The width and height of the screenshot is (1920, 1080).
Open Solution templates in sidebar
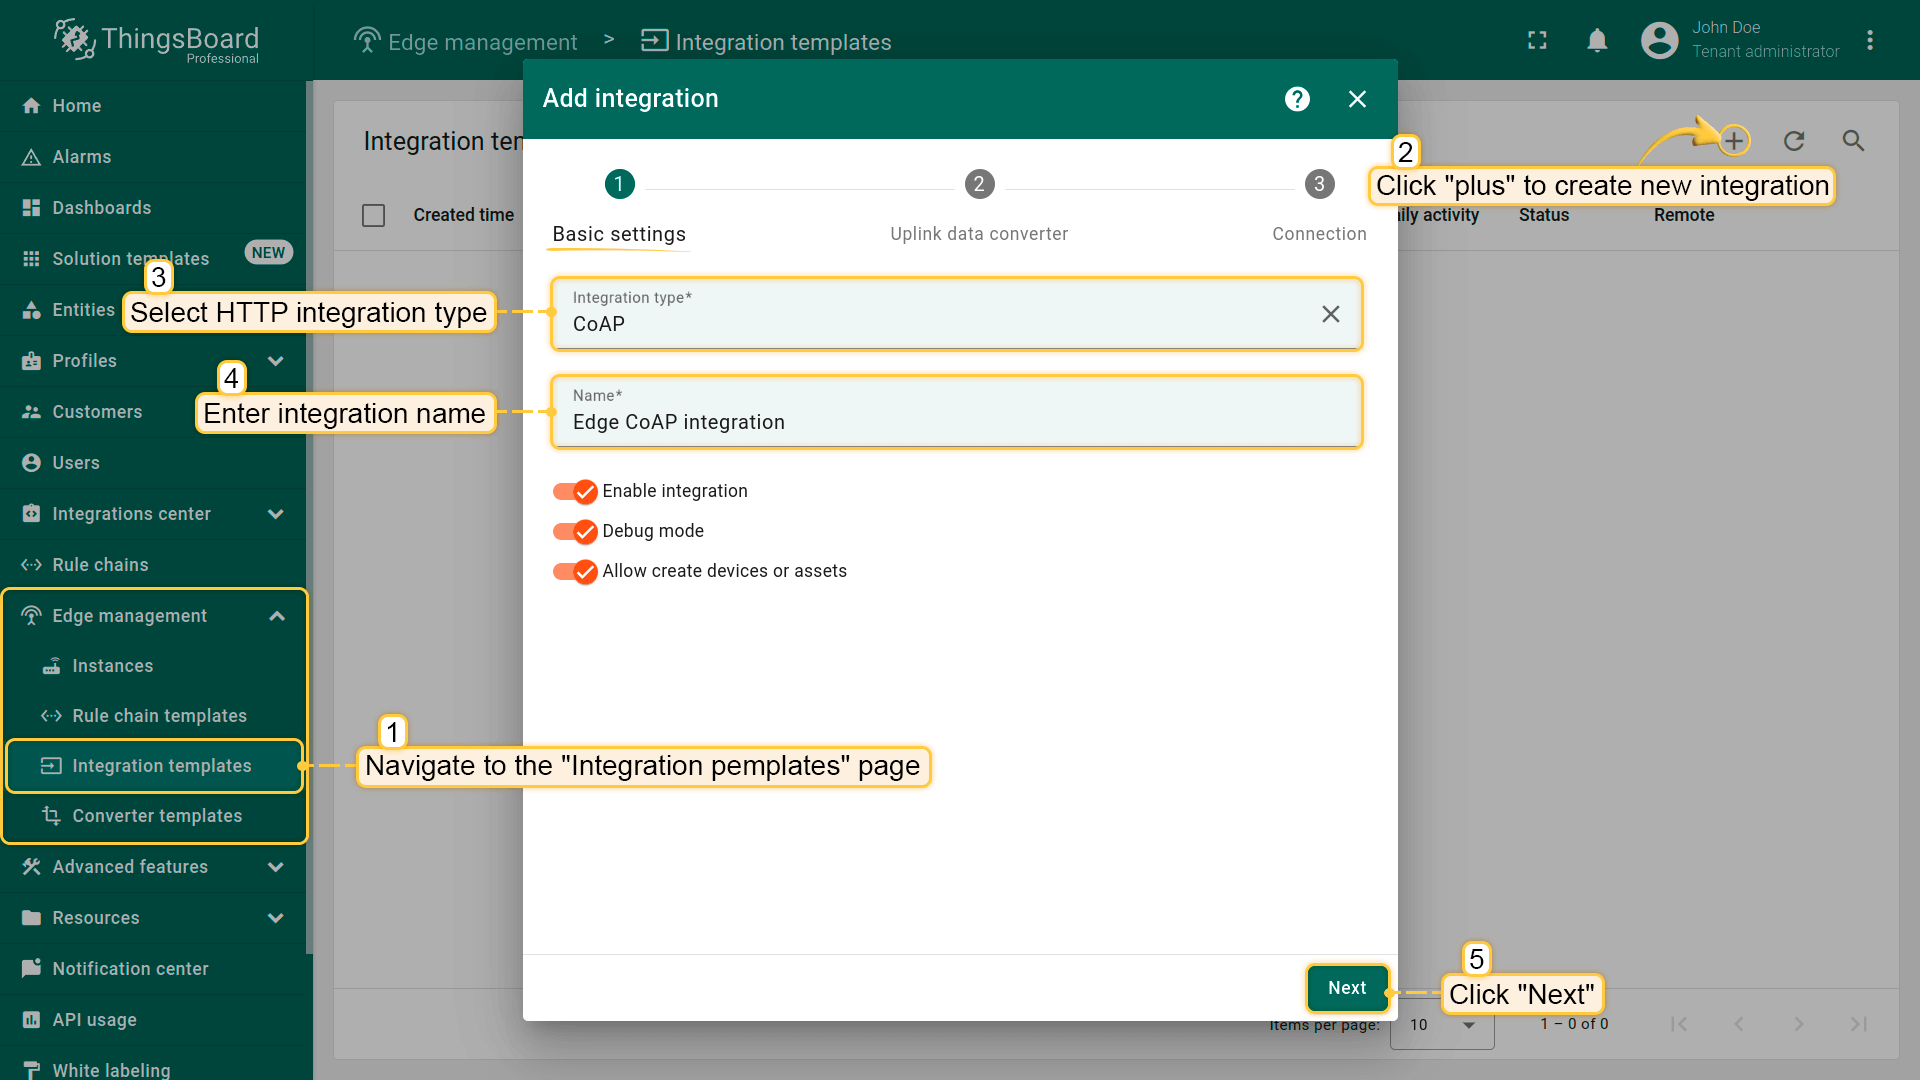point(153,259)
